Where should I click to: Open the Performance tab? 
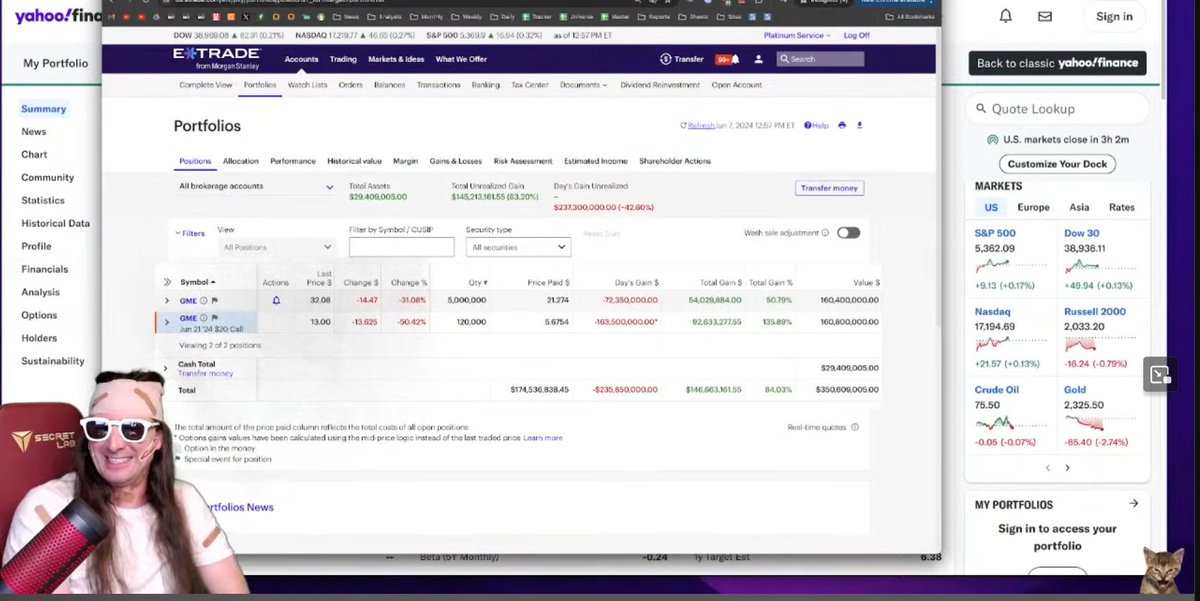293,161
